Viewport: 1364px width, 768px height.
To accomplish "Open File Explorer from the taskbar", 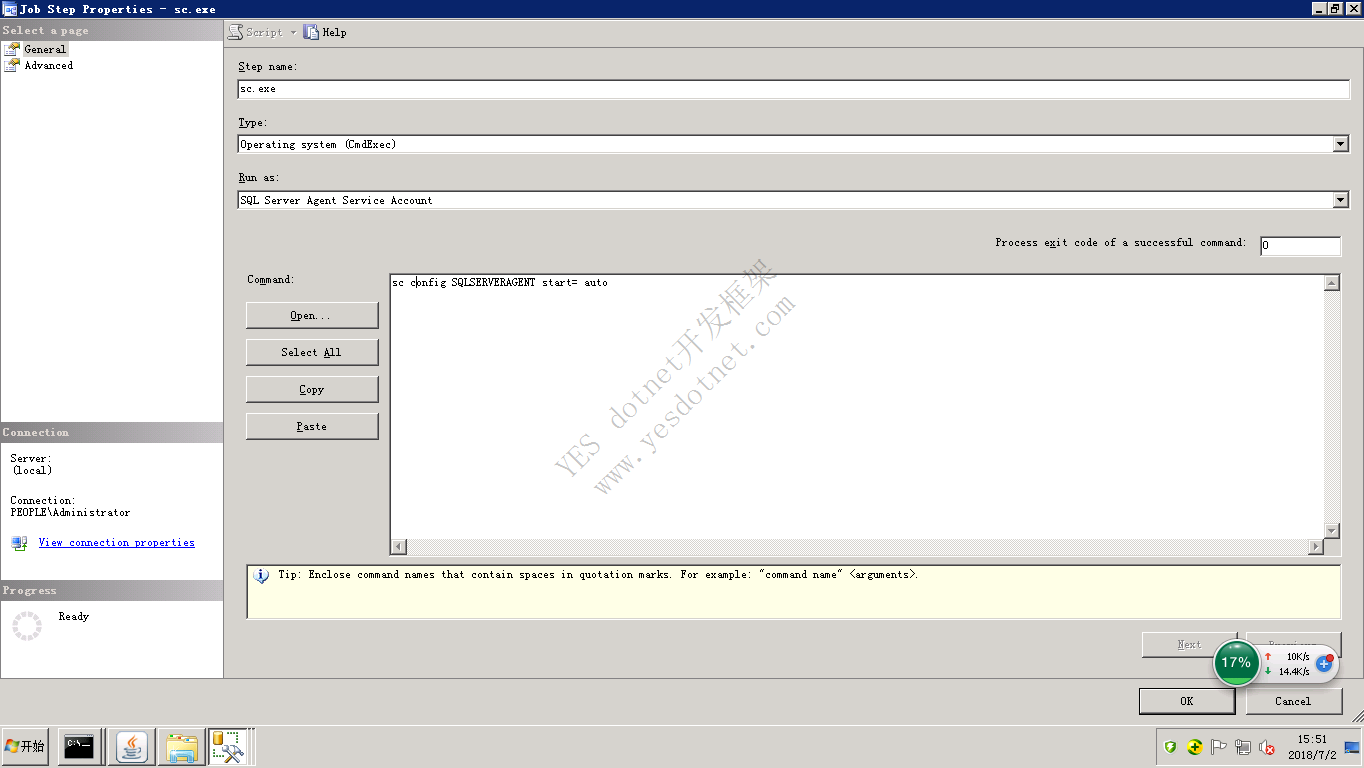I will pyautogui.click(x=182, y=747).
